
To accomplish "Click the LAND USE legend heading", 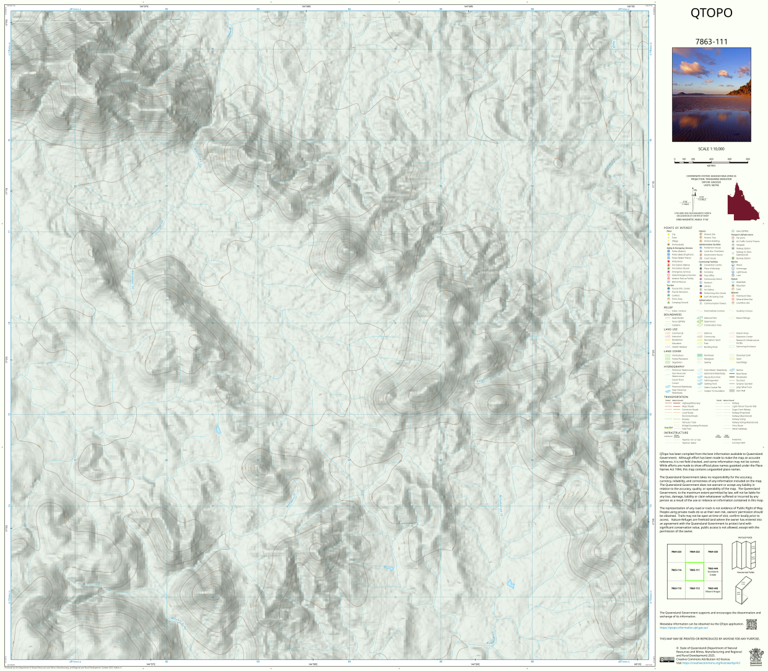I will 671,330.
